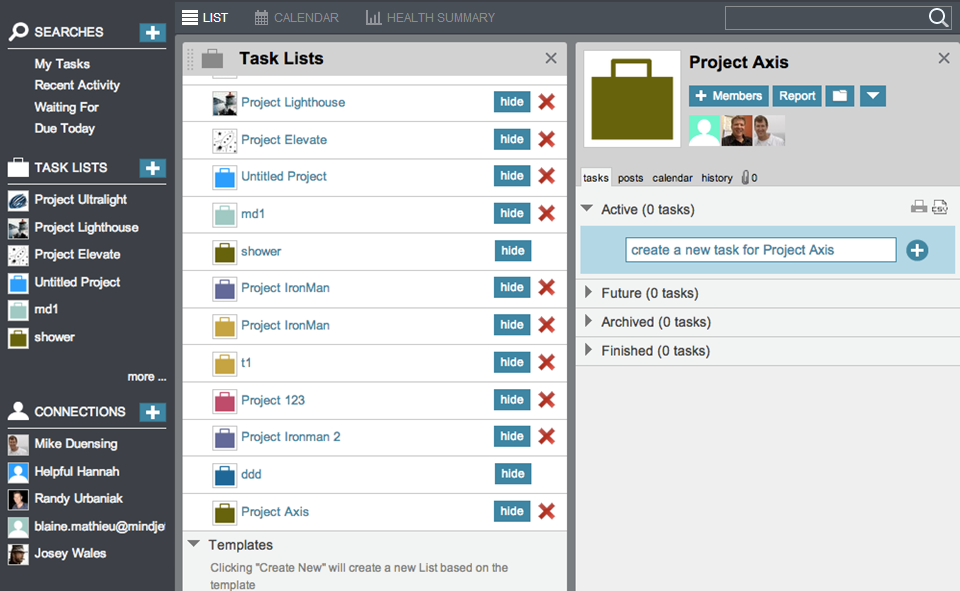Collapse the Templates section
This screenshot has height=591, width=960.
tap(194, 545)
